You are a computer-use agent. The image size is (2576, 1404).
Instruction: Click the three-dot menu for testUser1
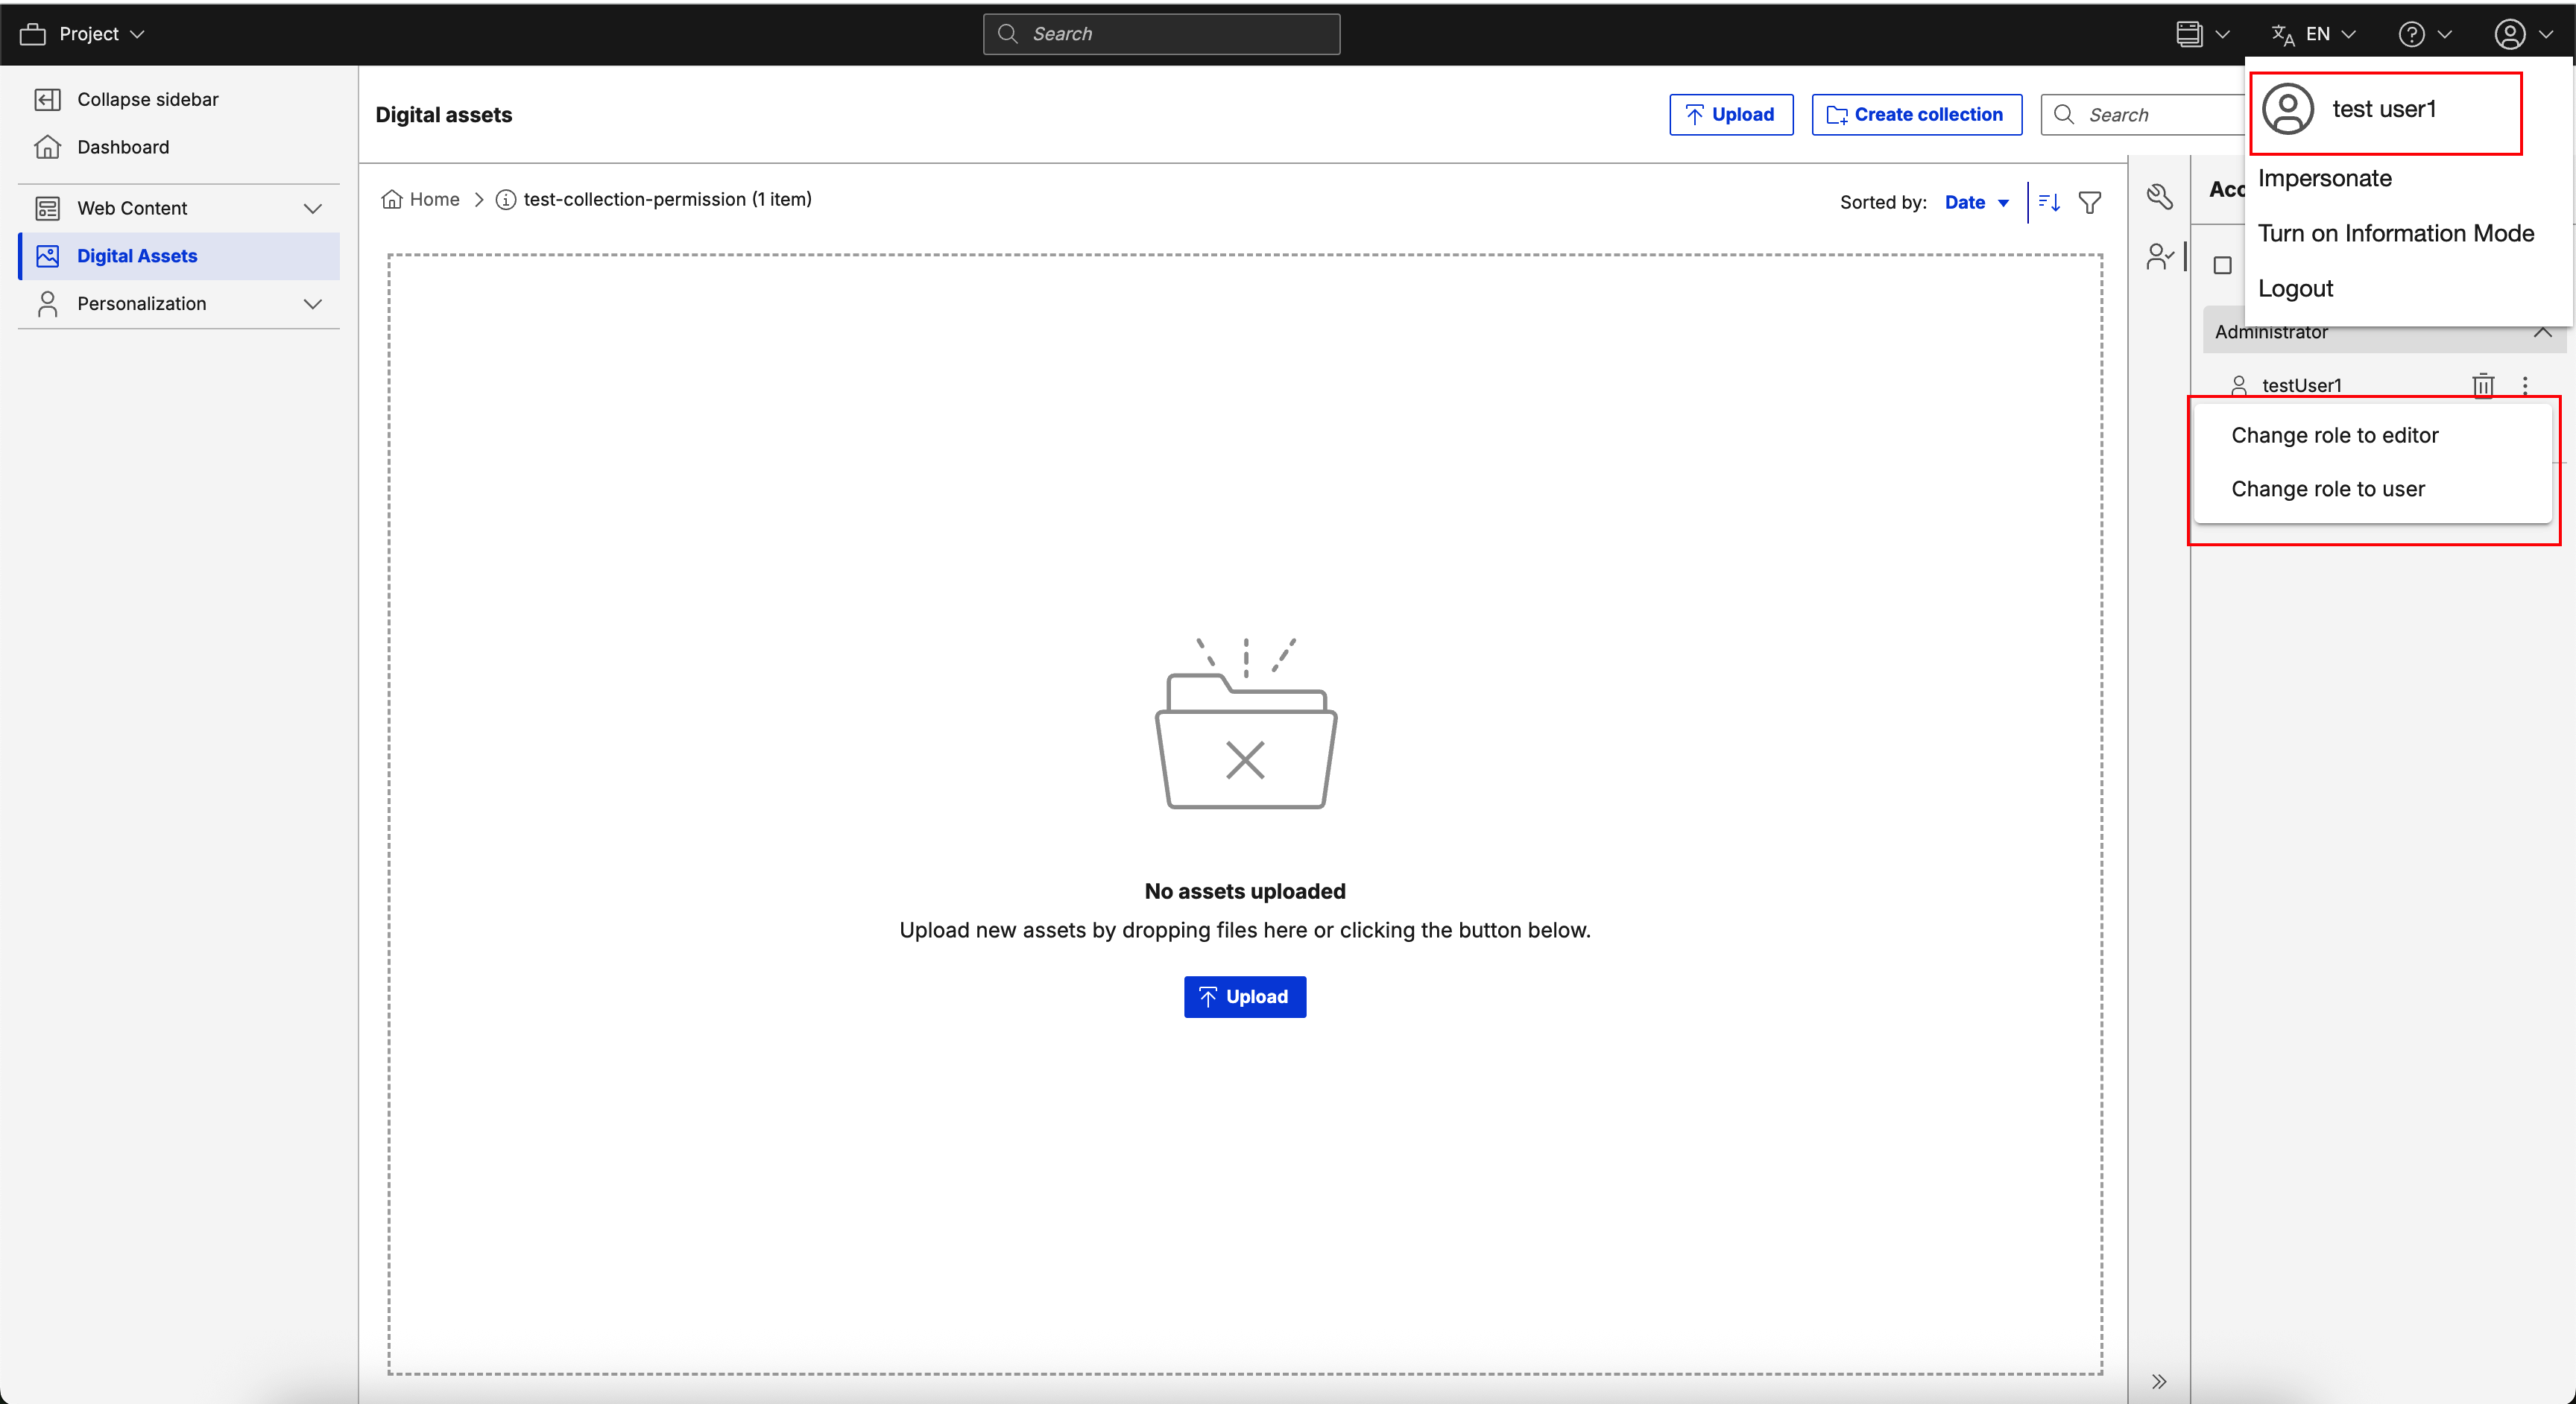click(x=2525, y=385)
